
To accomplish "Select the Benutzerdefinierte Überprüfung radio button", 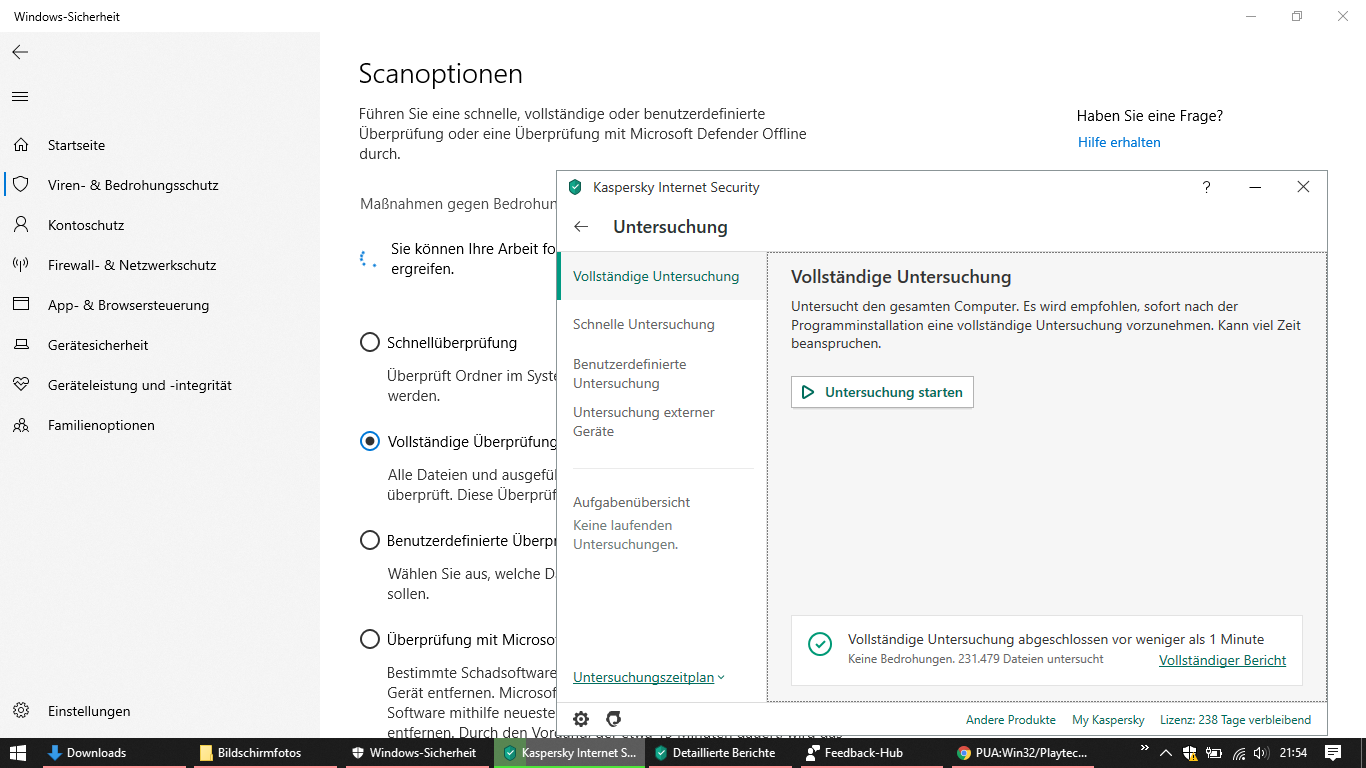I will [x=370, y=540].
